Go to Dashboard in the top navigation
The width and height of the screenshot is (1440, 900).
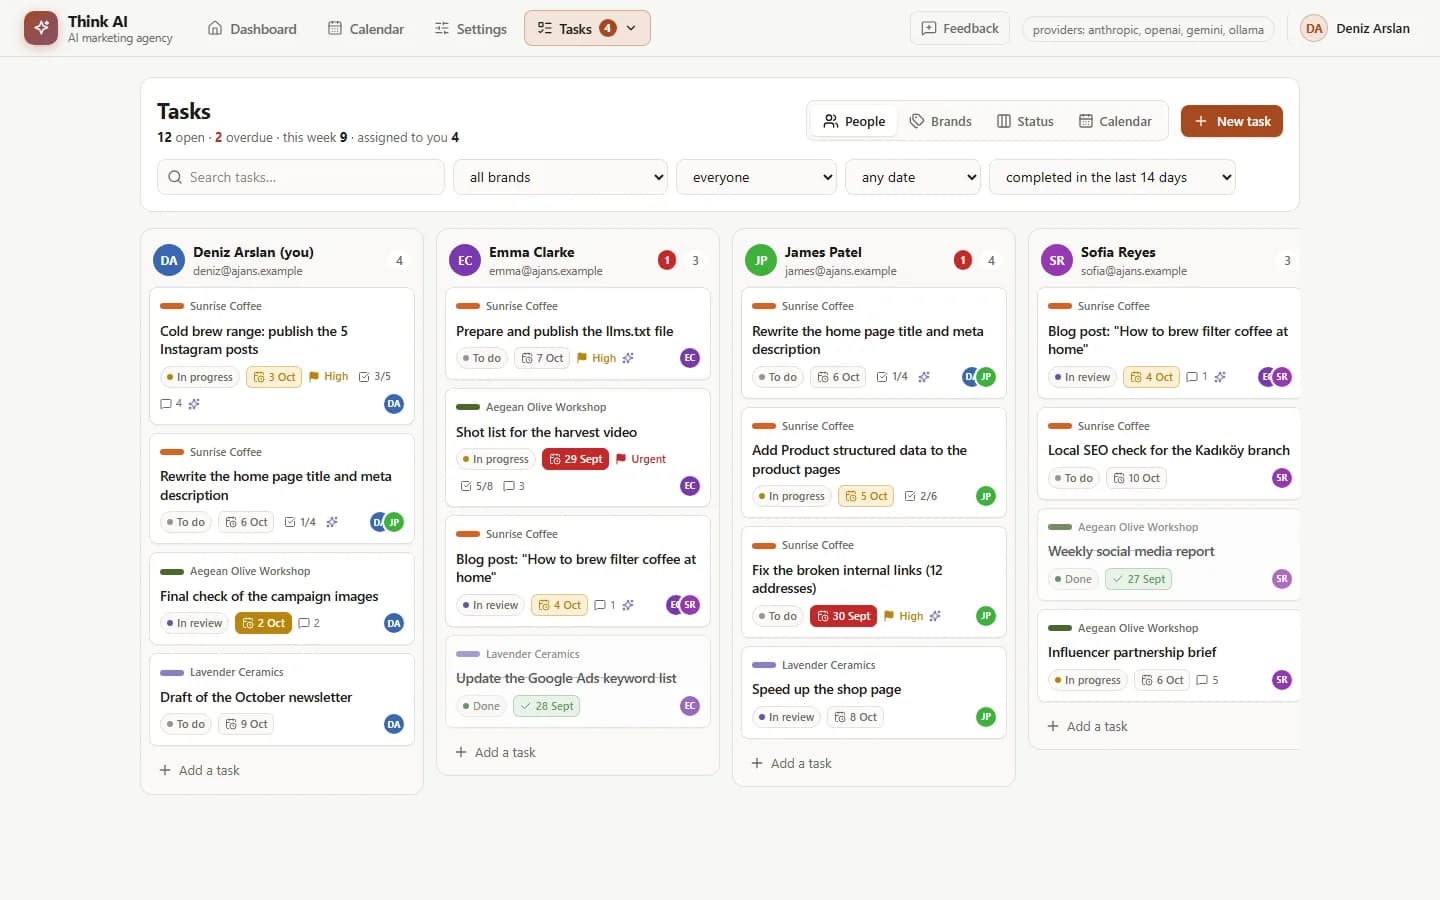click(252, 29)
